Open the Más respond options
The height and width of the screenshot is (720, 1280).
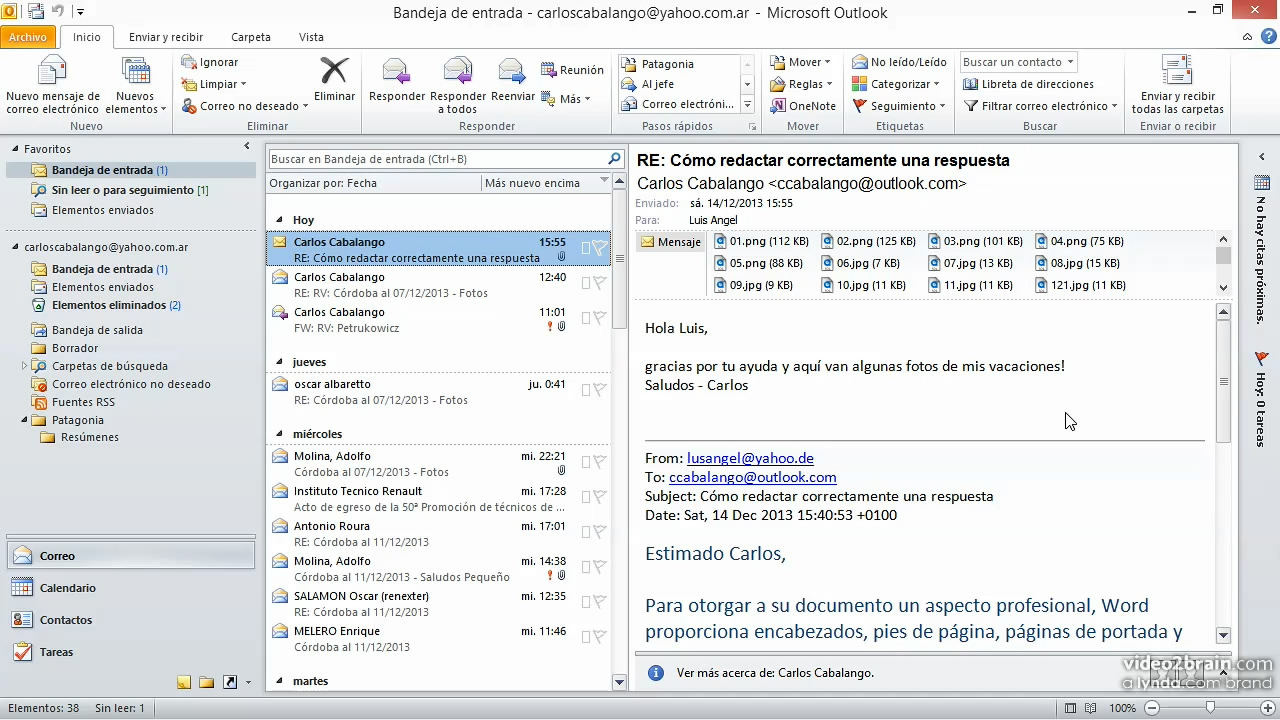pos(566,99)
